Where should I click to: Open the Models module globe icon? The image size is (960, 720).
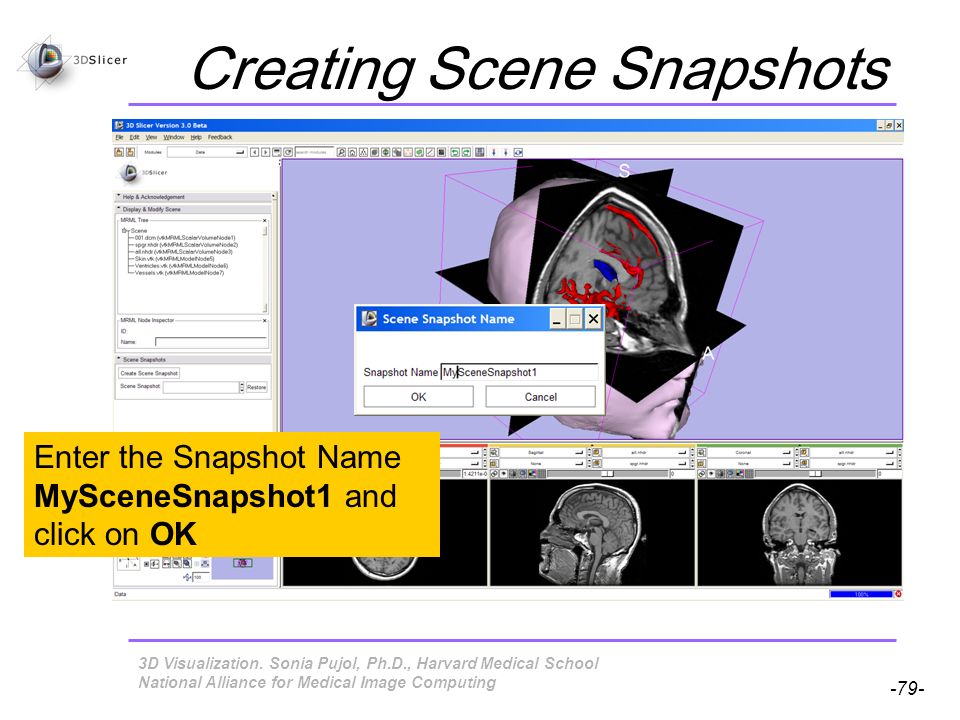(x=385, y=152)
